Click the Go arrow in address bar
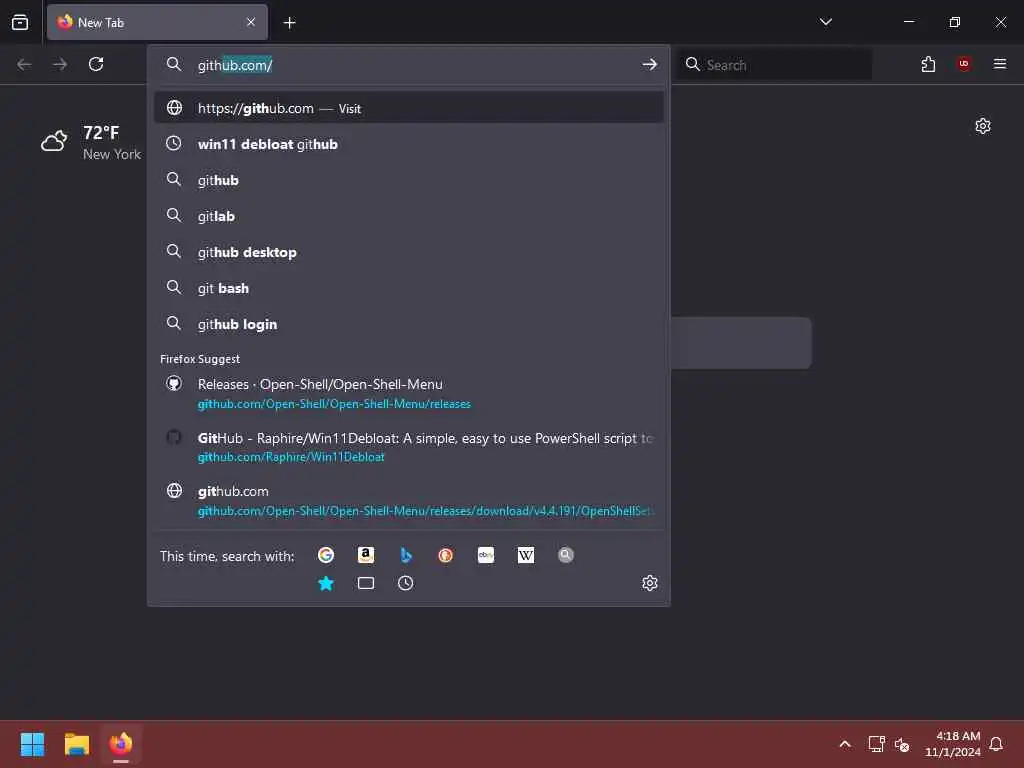The width and height of the screenshot is (1024, 768). [649, 64]
